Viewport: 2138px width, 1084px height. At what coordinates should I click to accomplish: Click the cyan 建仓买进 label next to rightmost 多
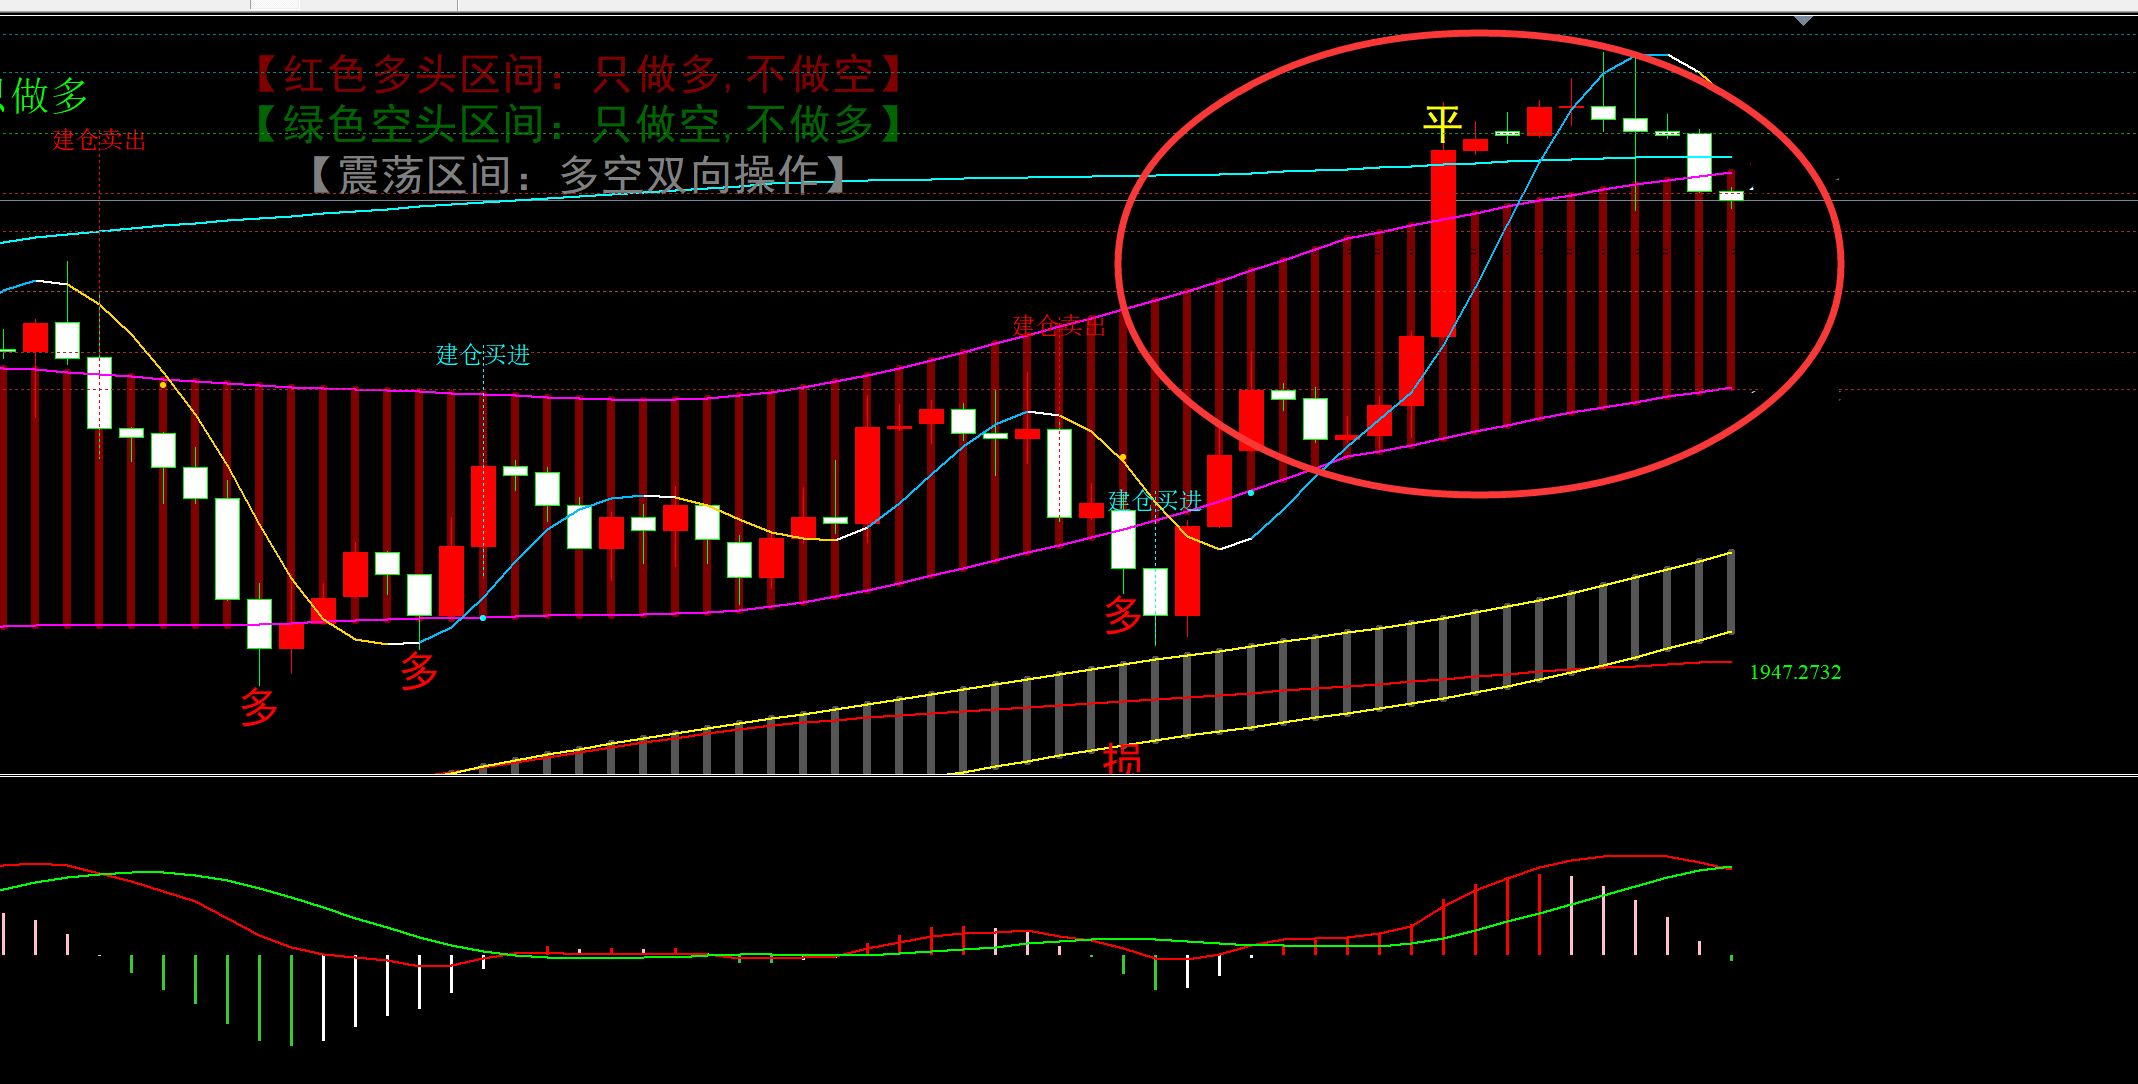click(x=1155, y=500)
